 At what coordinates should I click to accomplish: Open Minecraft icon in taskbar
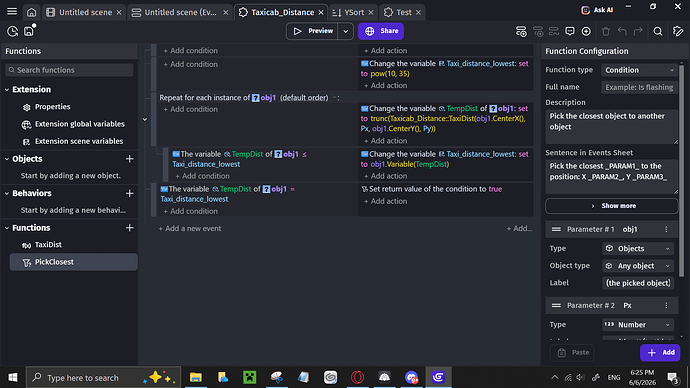250,377
